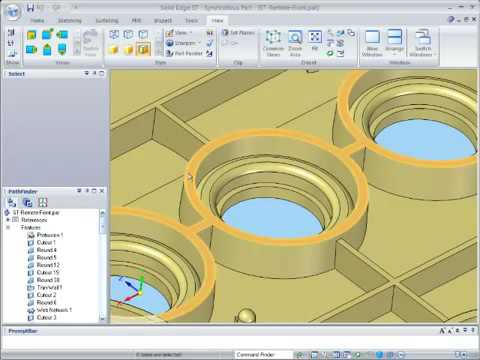The width and height of the screenshot is (480, 360).
Task: Select the view cube with right green arrow
Action: click(31, 49)
